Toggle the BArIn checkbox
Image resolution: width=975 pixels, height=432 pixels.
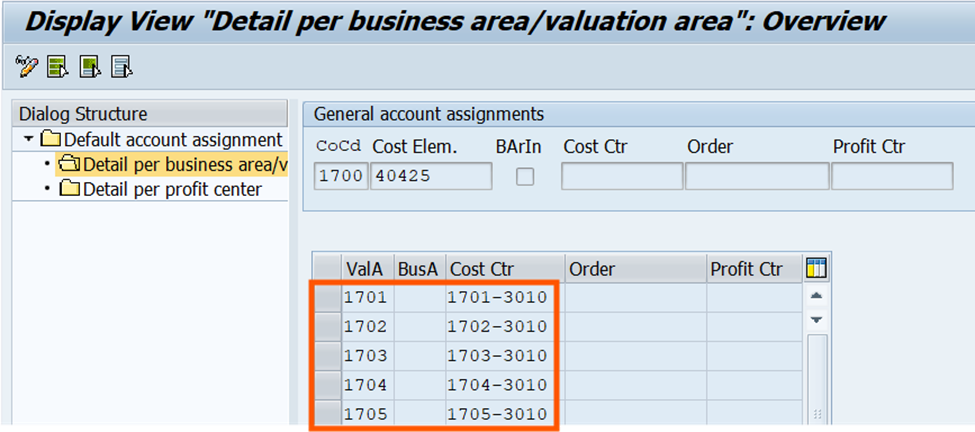[525, 177]
